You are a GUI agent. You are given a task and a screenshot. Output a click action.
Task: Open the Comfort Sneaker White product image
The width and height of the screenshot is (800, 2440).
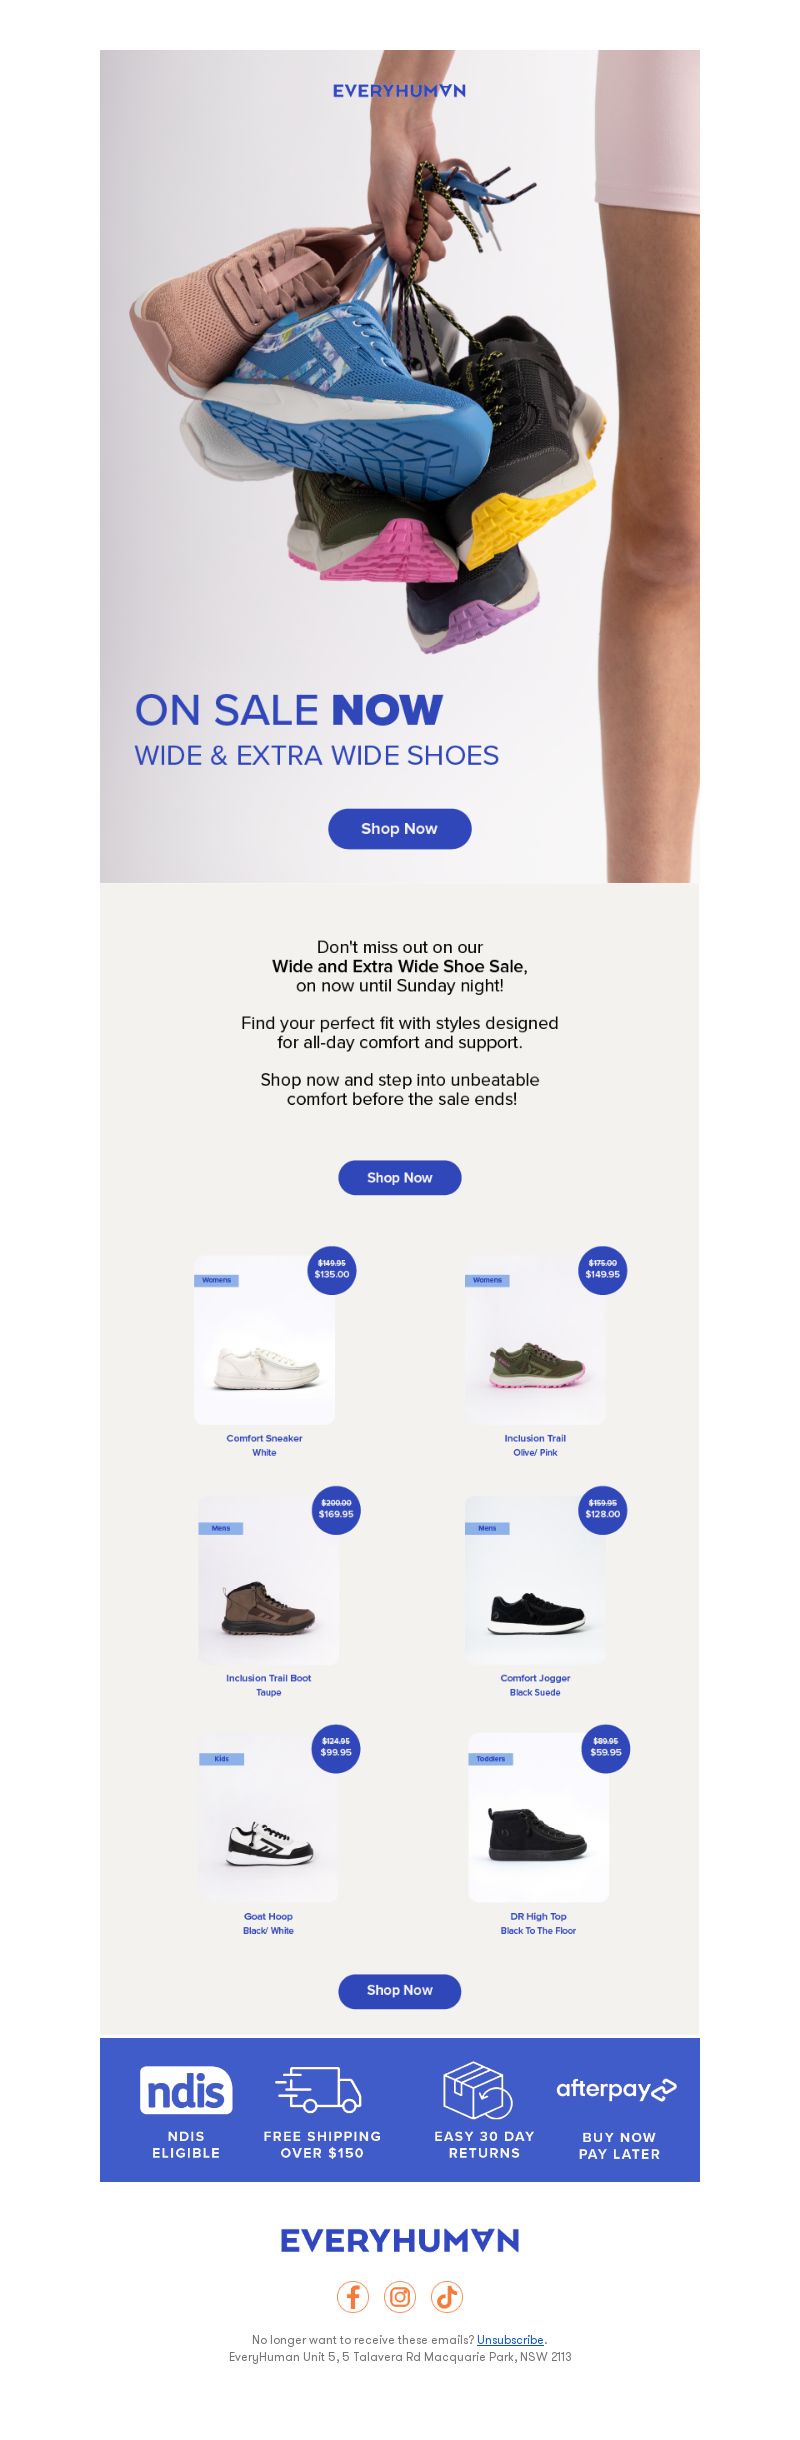(264, 1340)
